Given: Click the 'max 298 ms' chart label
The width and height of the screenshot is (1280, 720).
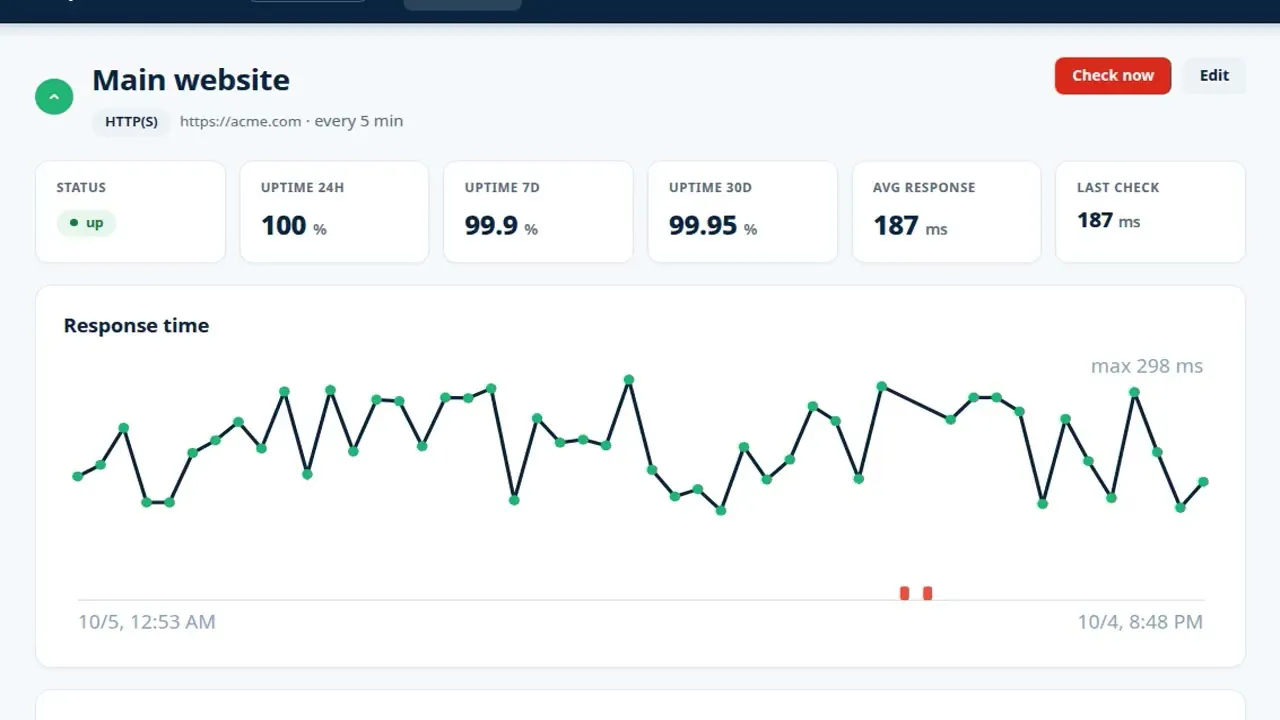Looking at the screenshot, I should tap(1147, 366).
